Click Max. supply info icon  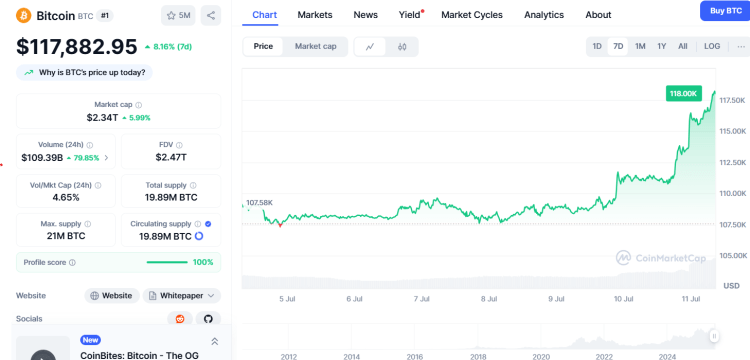88,224
